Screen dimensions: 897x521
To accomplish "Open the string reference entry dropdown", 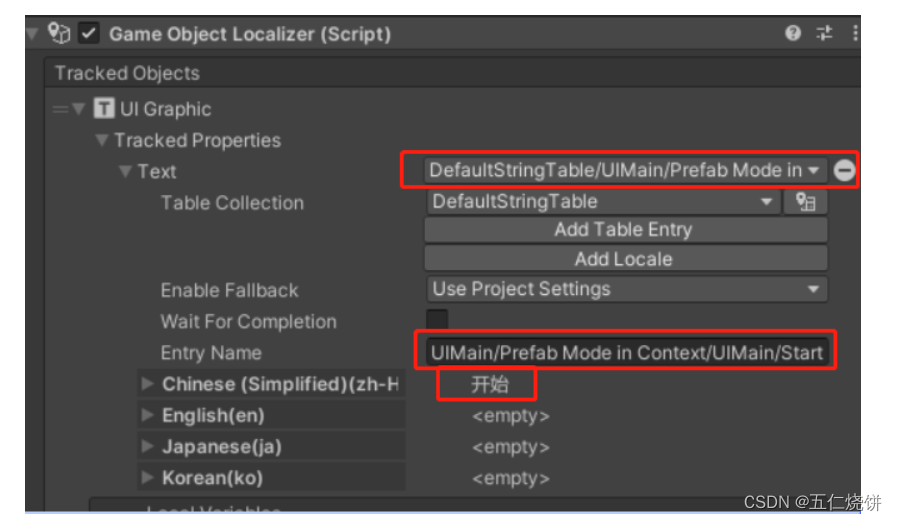I will (624, 171).
